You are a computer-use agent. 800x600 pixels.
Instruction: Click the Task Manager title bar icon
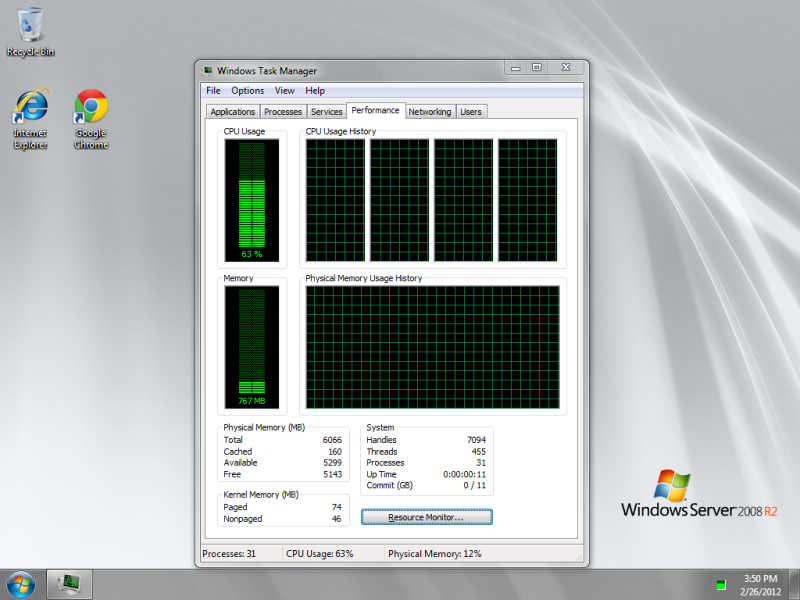pyautogui.click(x=208, y=70)
